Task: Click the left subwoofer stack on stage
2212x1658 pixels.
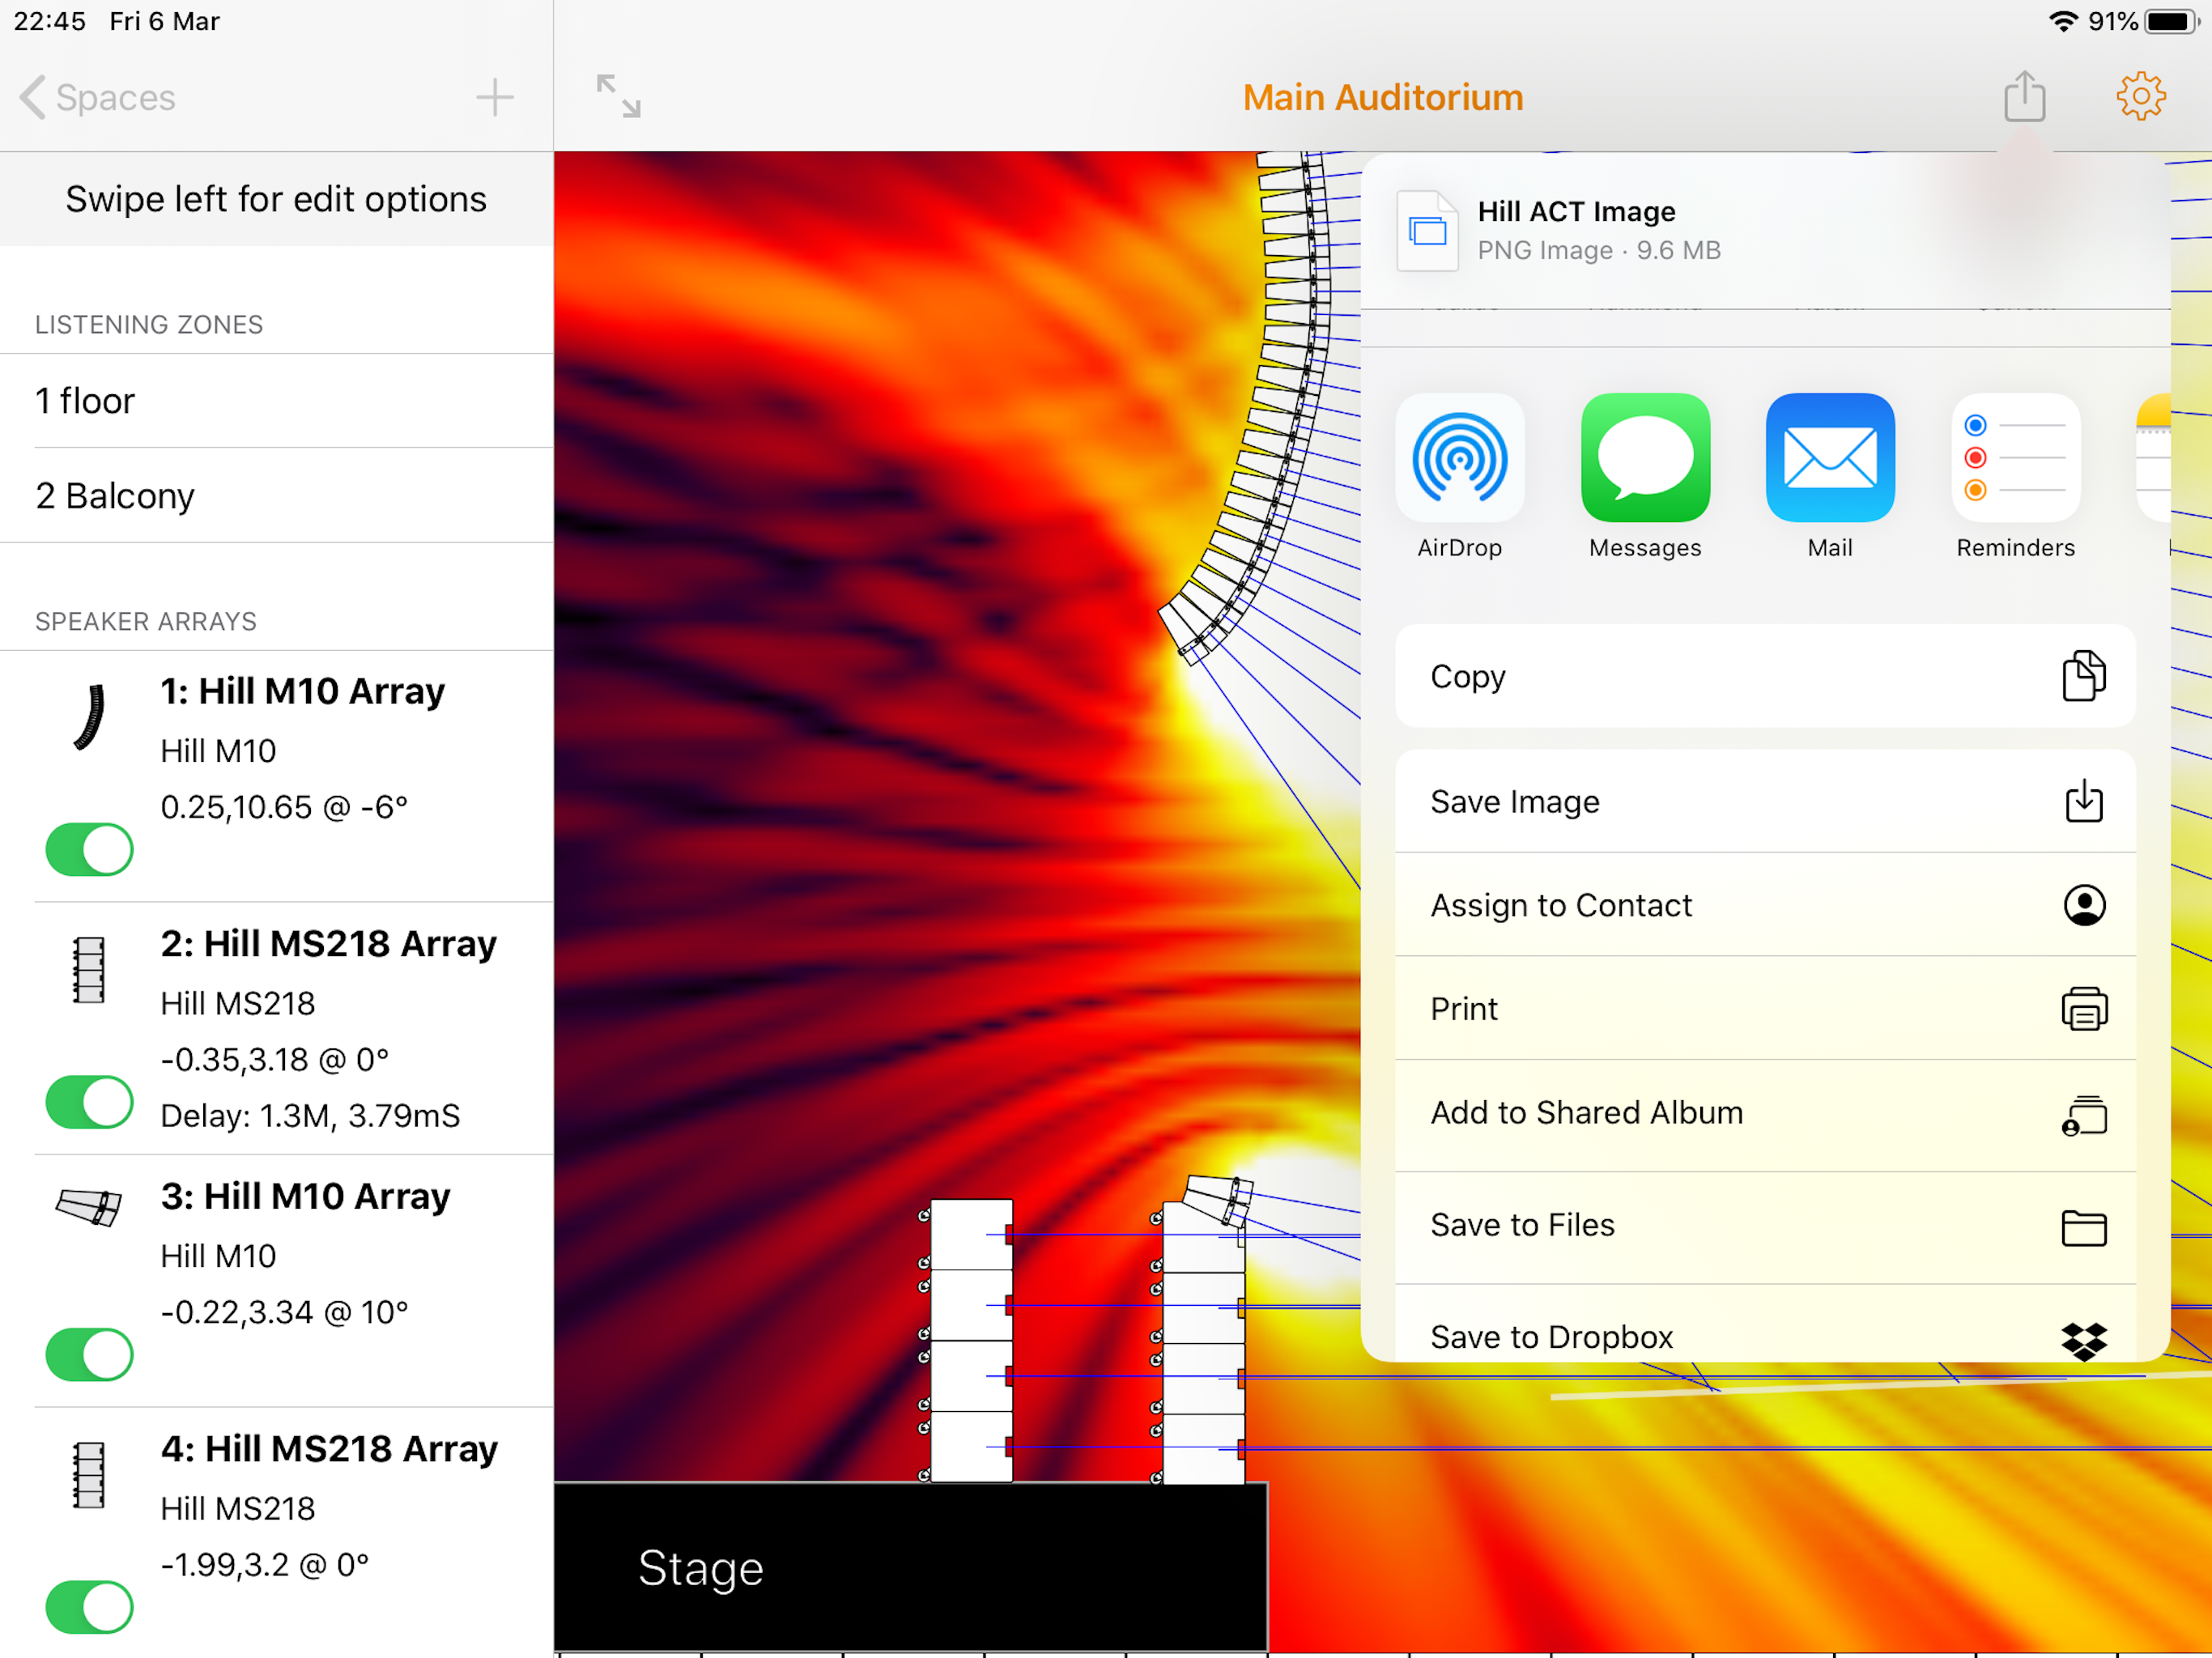Action: click(x=970, y=1340)
